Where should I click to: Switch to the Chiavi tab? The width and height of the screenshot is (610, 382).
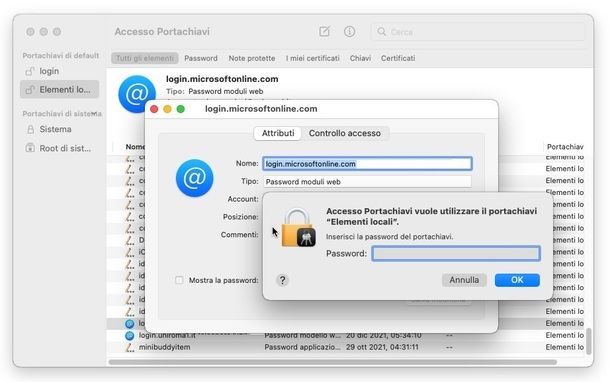[360, 58]
